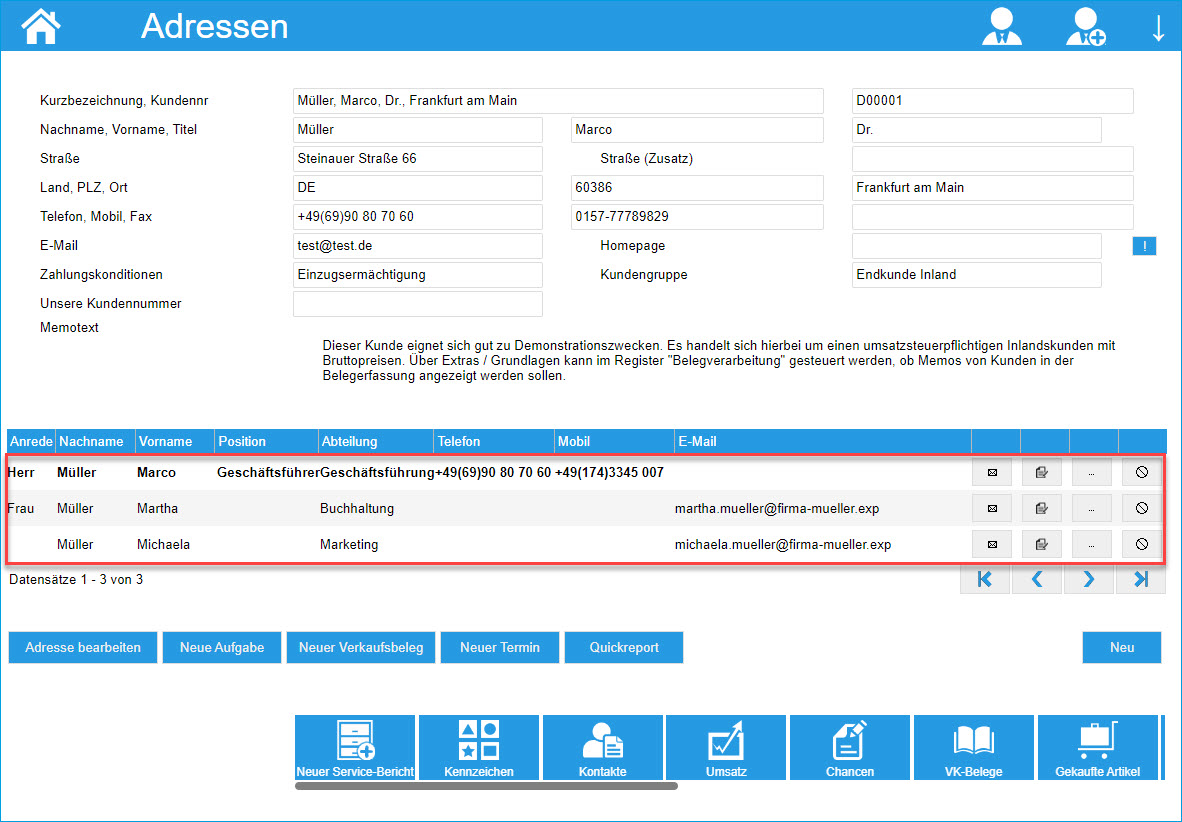Screen dimensions: 1182x822
Task: Open the Quickreport
Action: tap(624, 648)
